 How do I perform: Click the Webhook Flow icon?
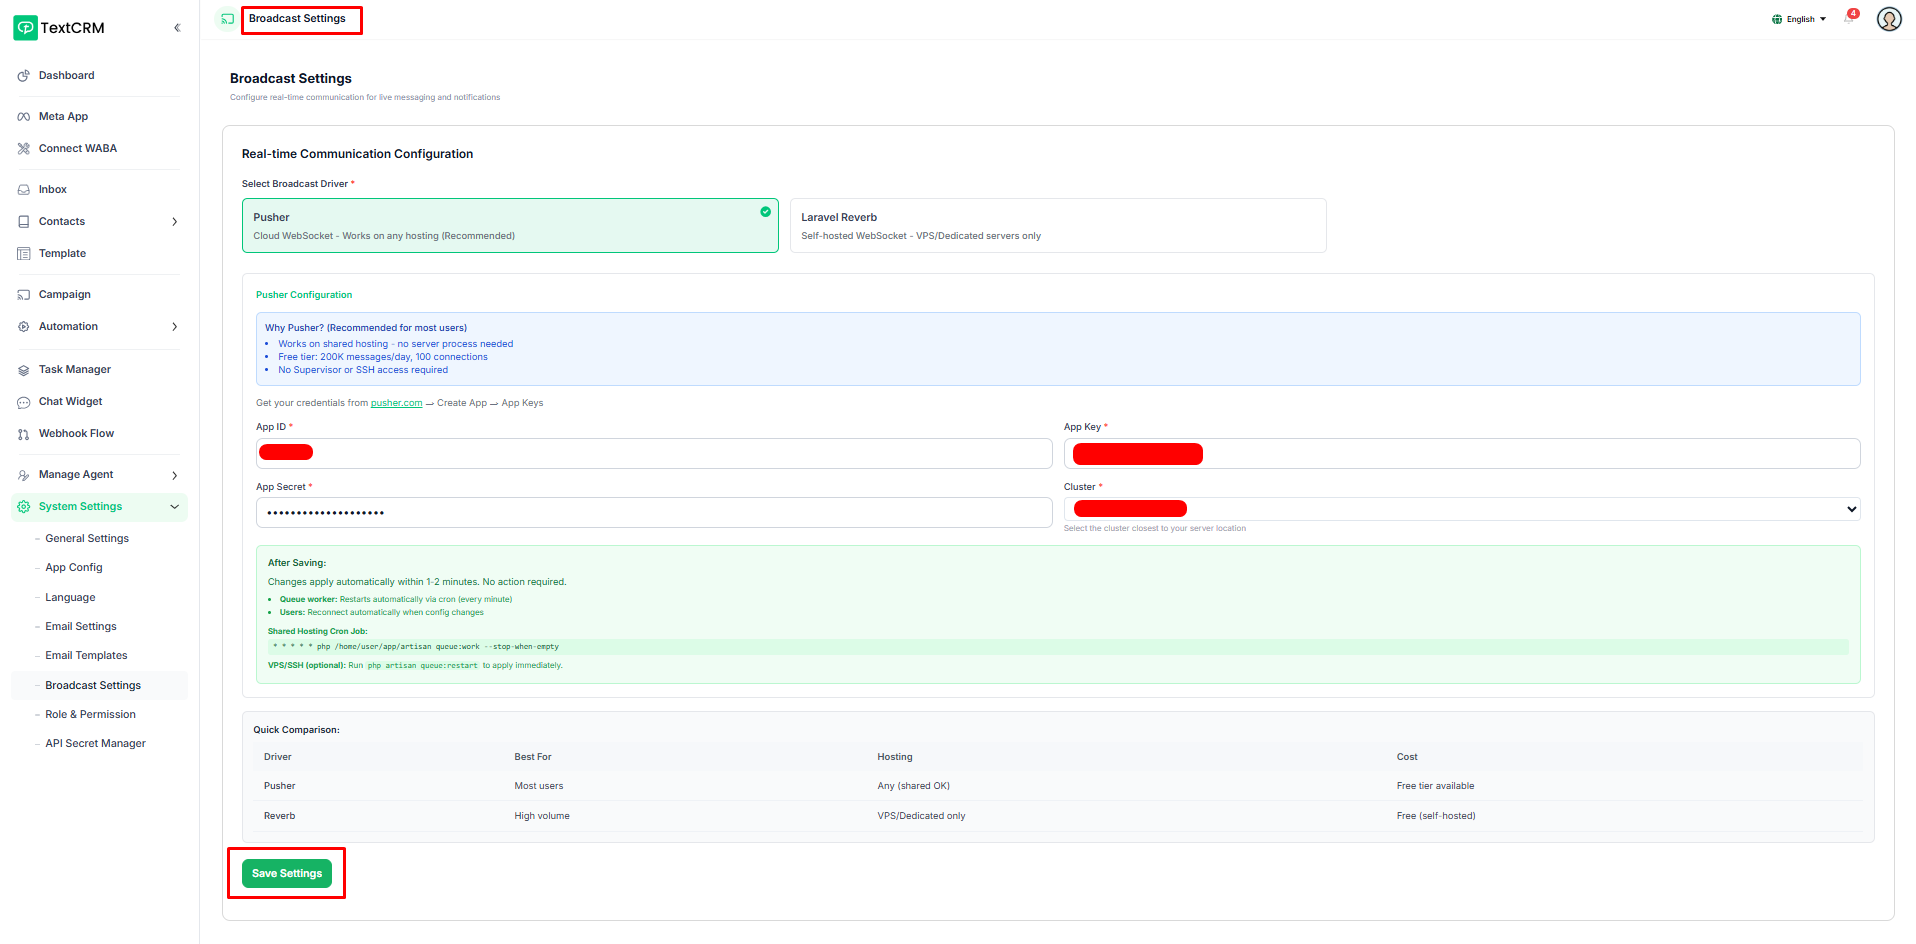point(24,434)
